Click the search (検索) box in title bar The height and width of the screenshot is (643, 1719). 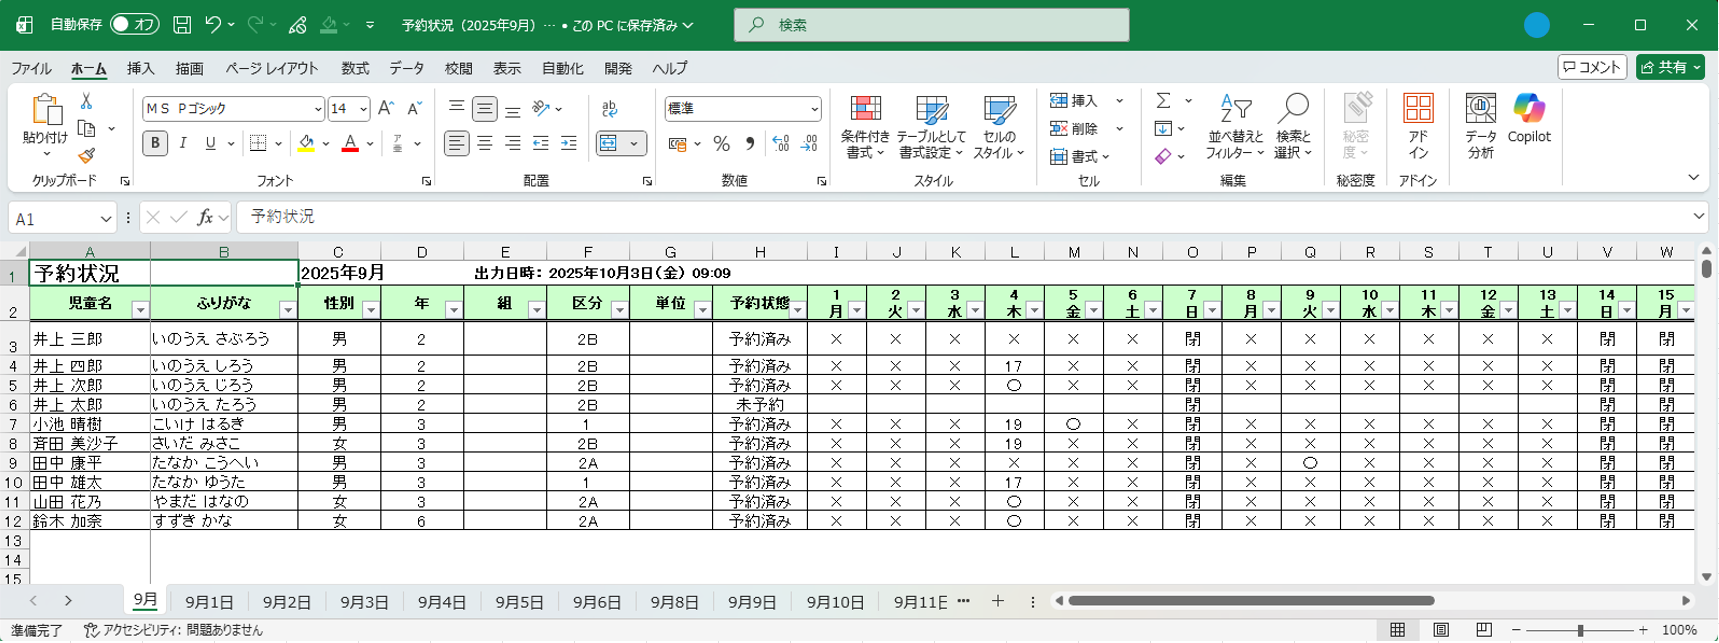point(931,25)
